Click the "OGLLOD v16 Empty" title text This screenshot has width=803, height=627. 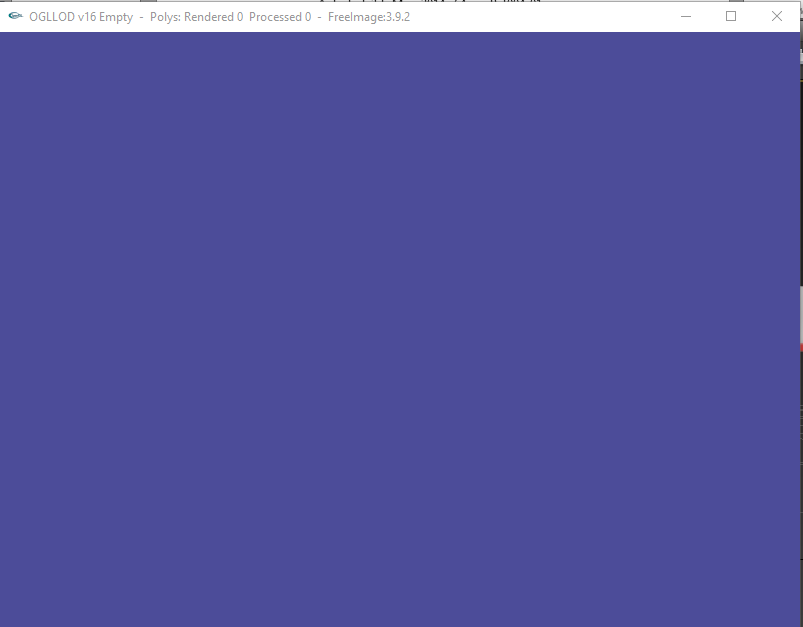point(81,17)
